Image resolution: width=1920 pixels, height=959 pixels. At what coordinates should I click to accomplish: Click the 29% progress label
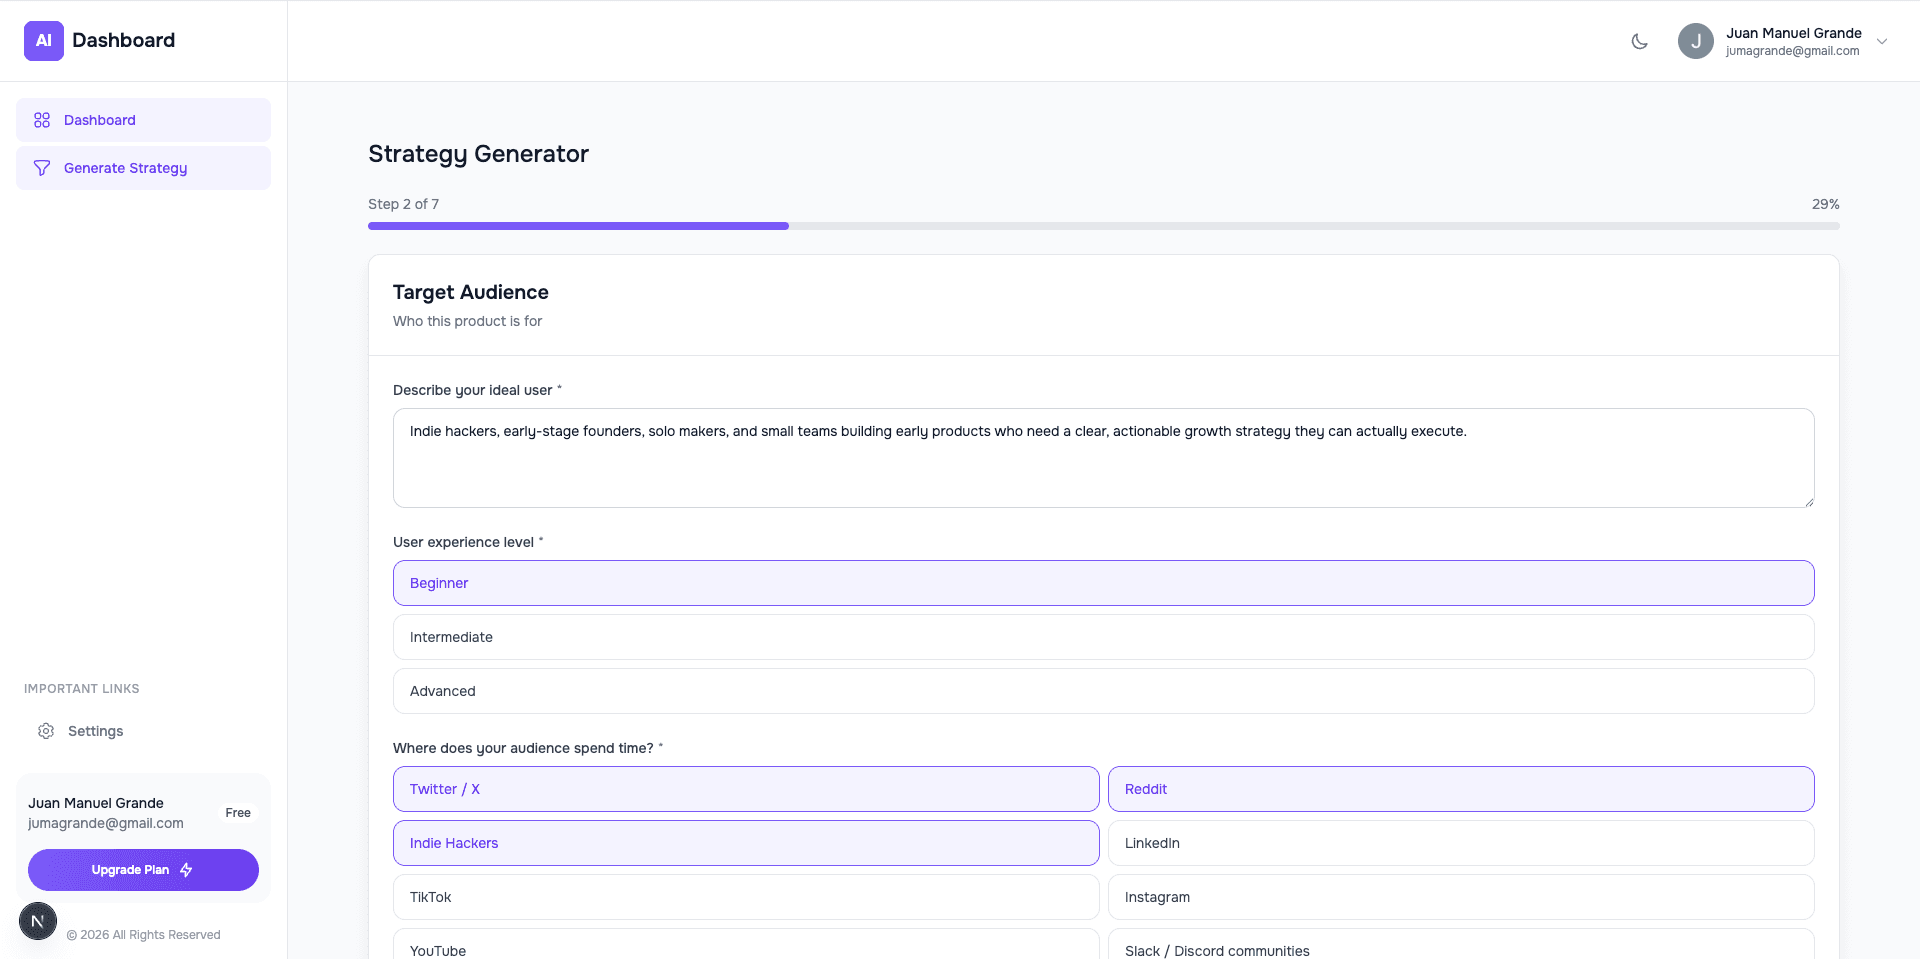coord(1825,204)
